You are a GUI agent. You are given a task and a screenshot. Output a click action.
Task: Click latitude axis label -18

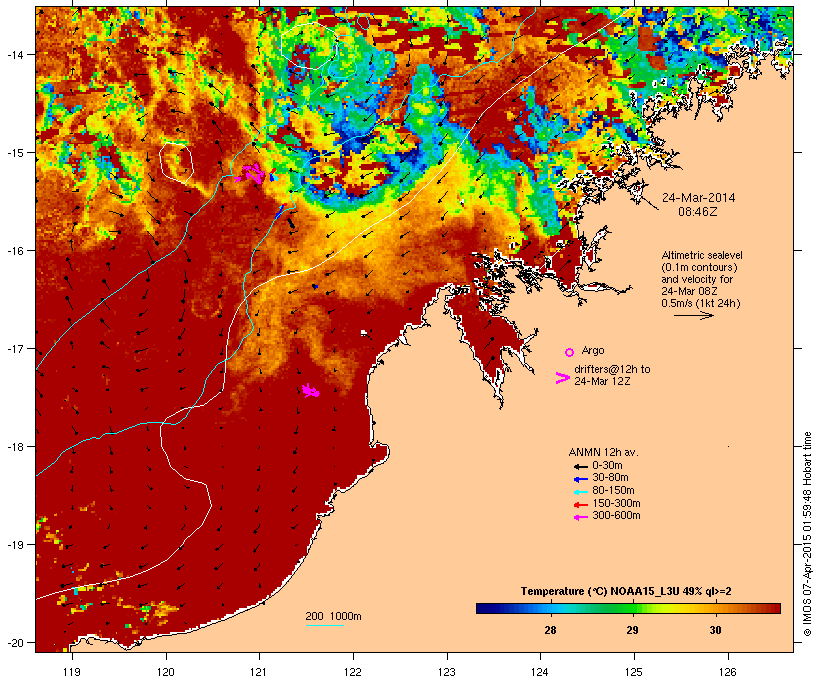(x=14, y=447)
